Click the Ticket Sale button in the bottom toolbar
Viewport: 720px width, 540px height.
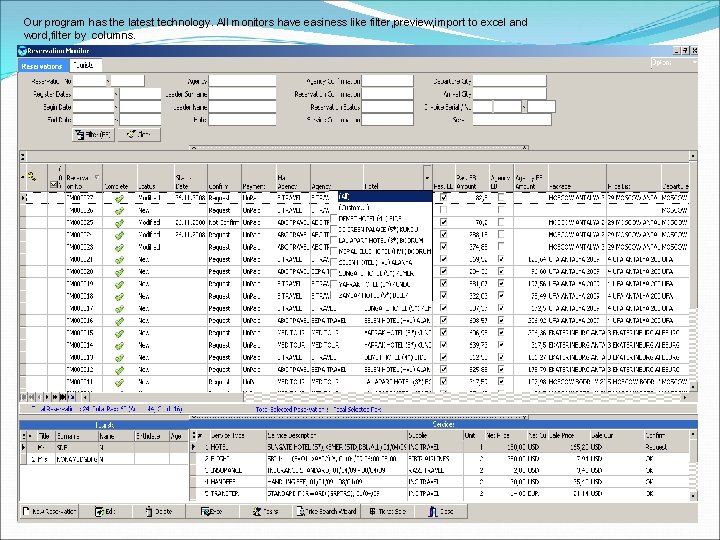(x=388, y=511)
